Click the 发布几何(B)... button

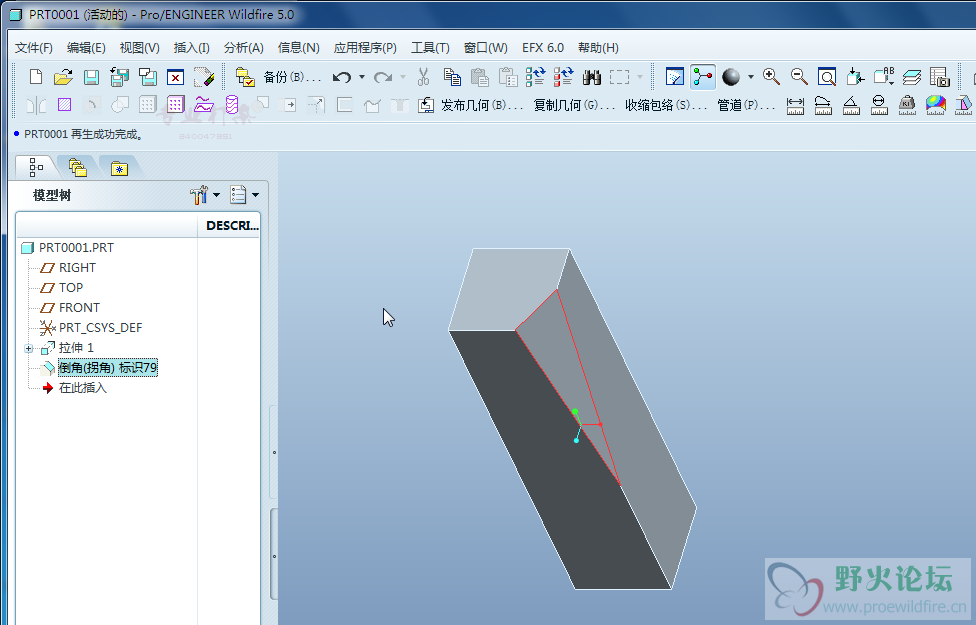click(x=482, y=105)
